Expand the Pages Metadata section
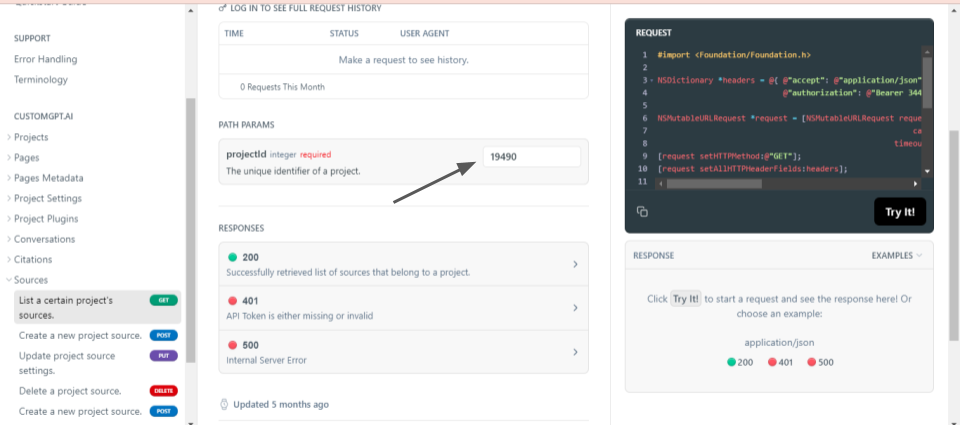960x425 pixels. tap(9, 178)
